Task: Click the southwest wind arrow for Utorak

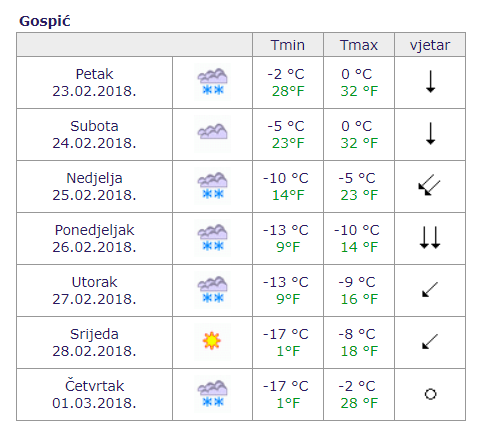Action: click(430, 289)
